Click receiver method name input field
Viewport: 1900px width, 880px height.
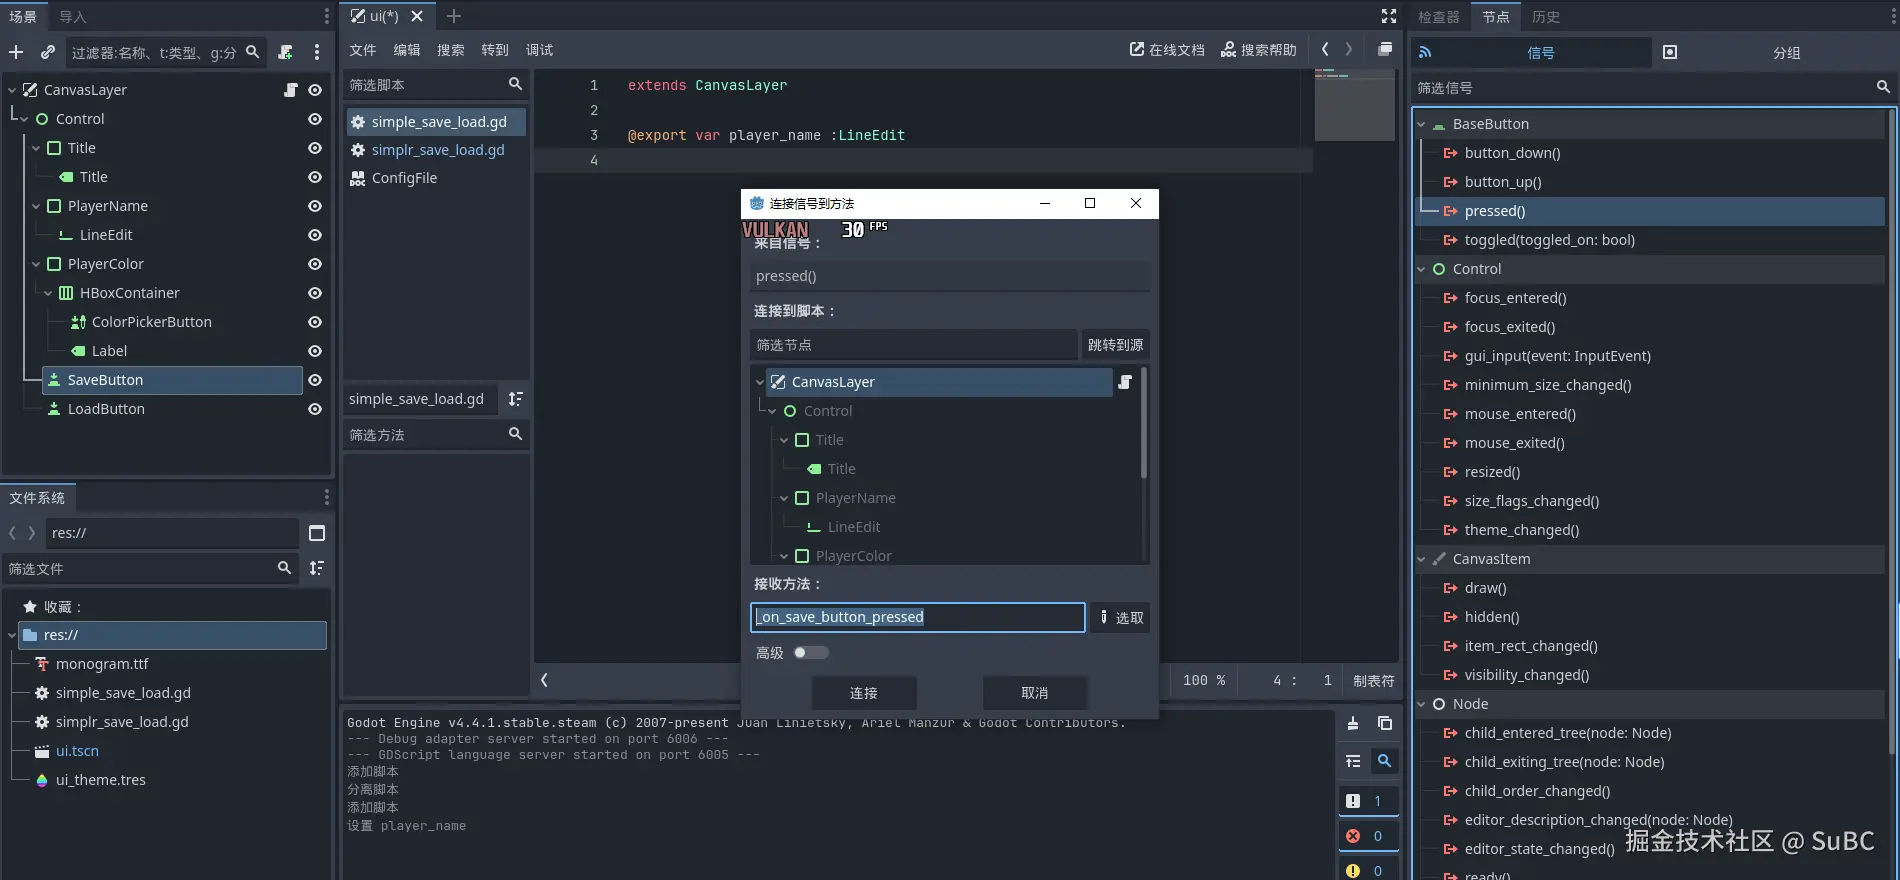917,617
